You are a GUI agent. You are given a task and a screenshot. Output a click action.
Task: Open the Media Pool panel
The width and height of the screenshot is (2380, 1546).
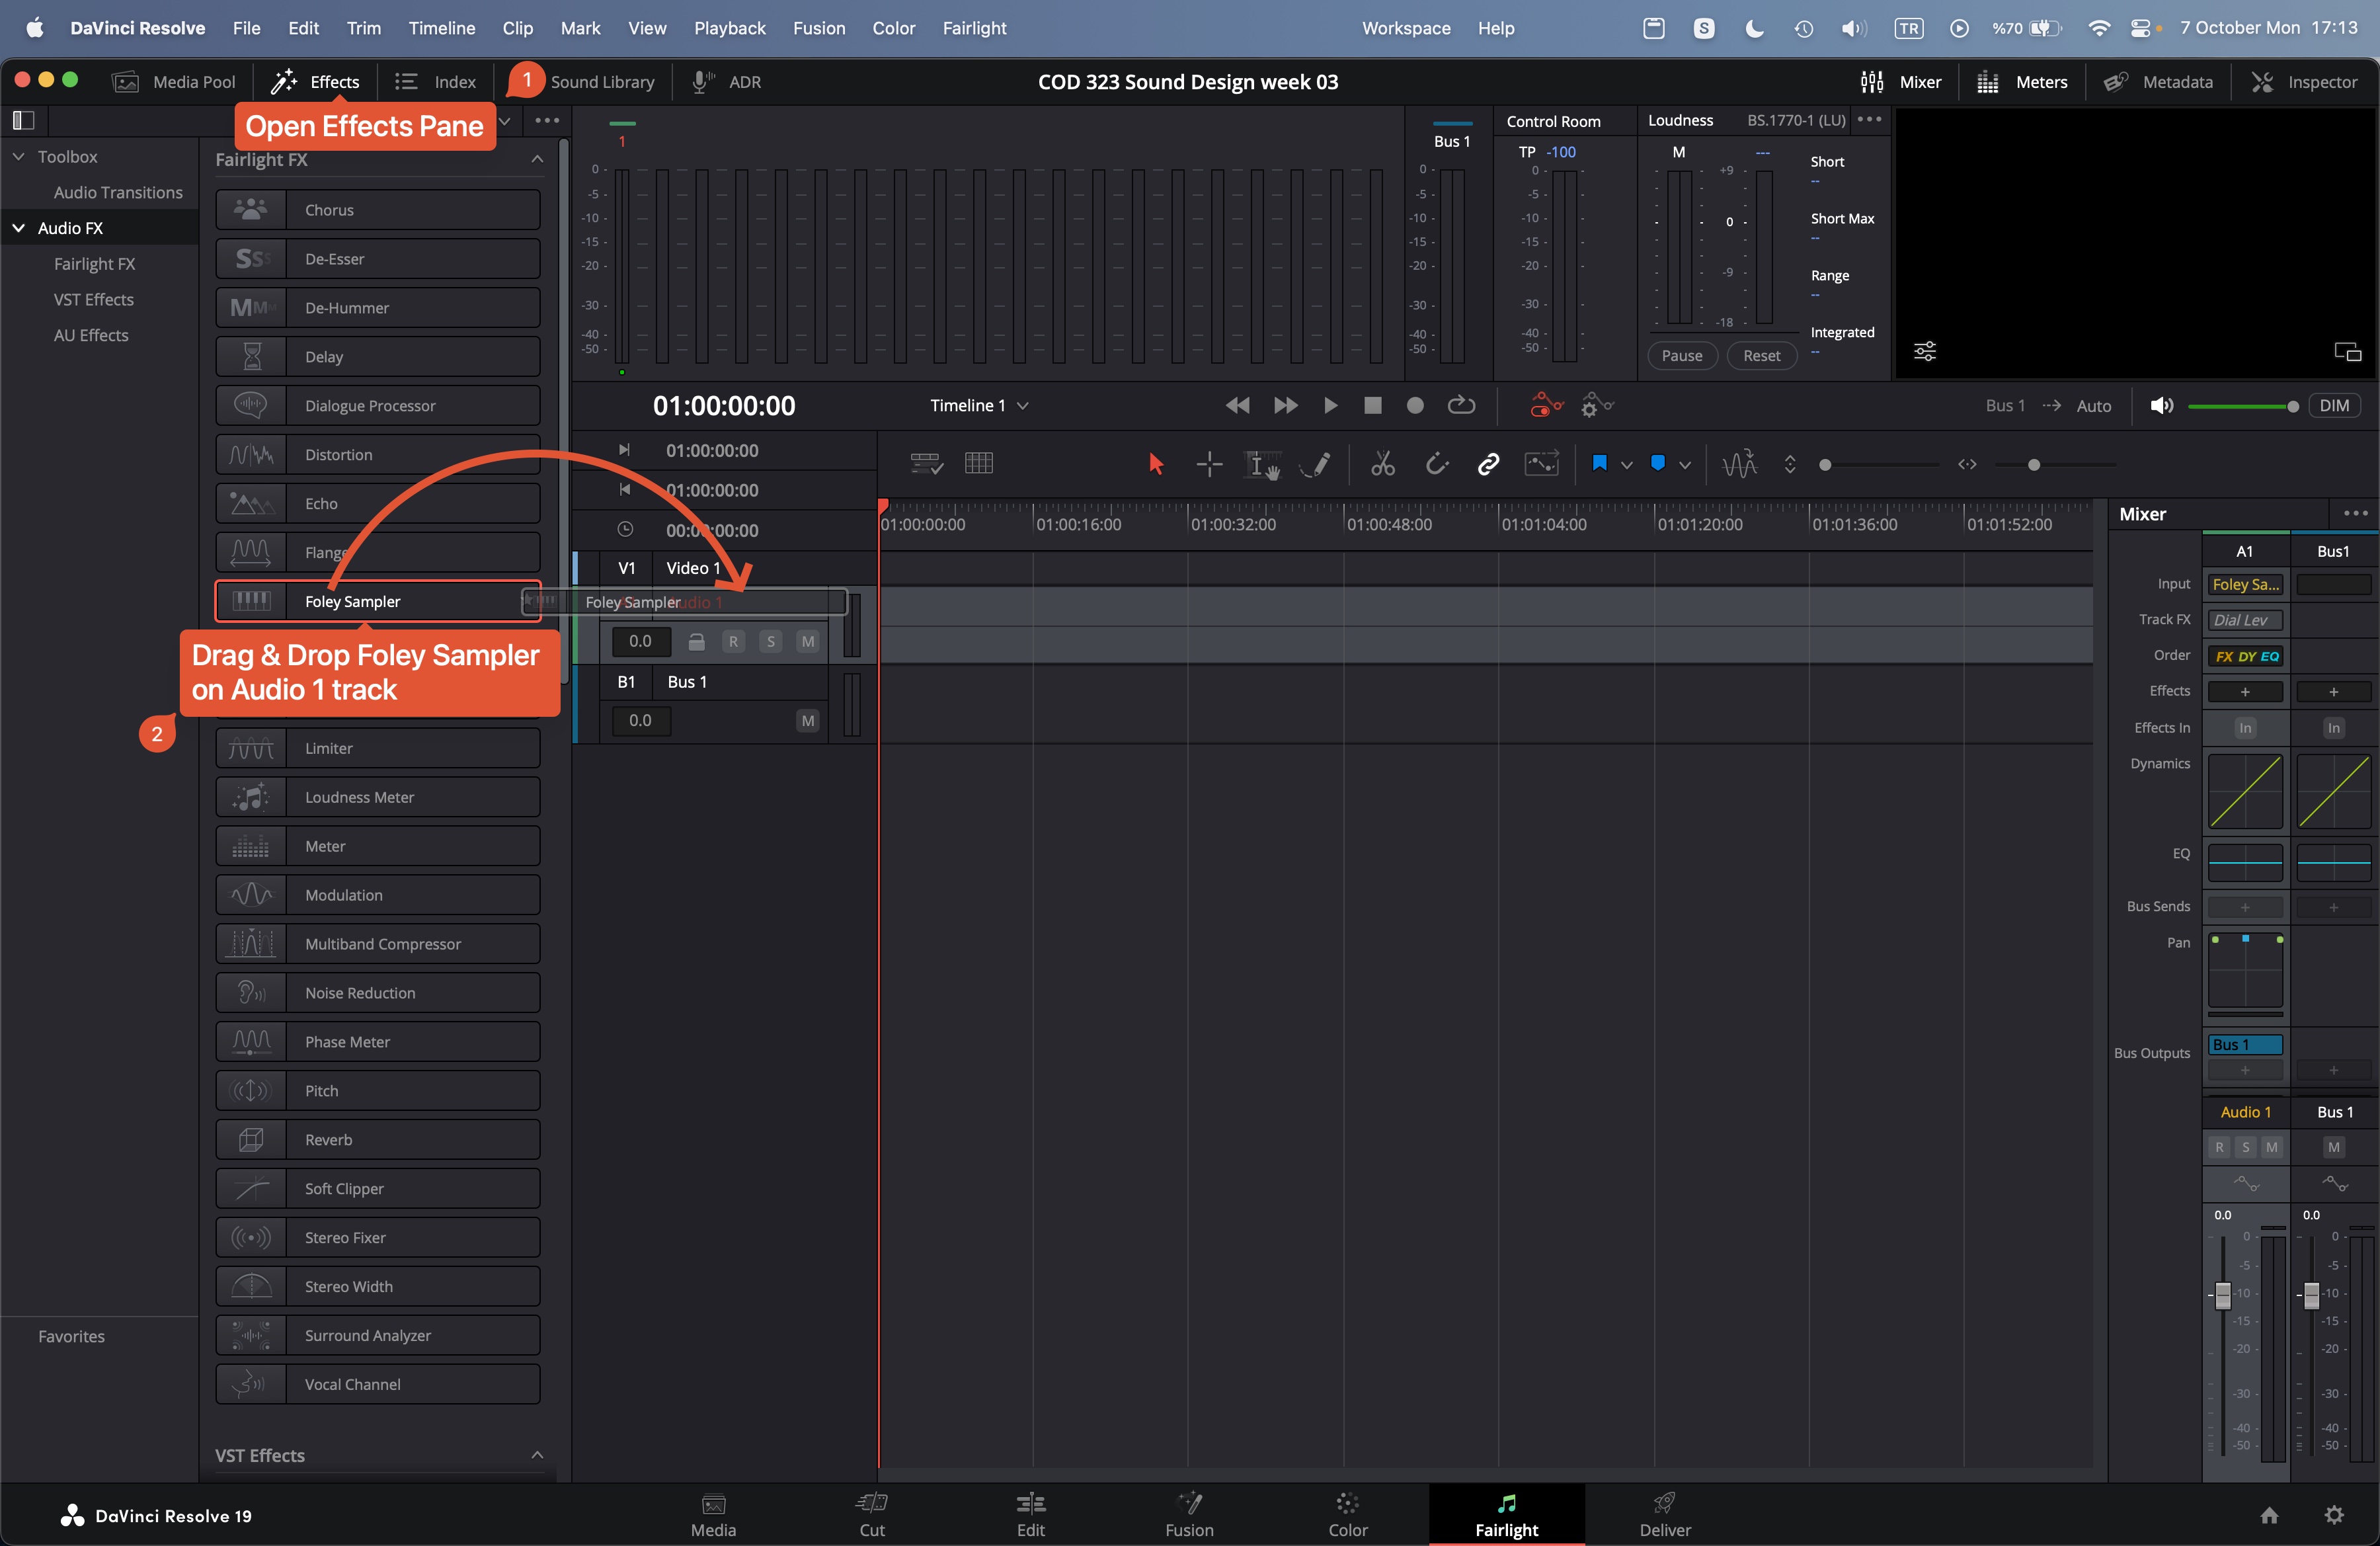click(x=174, y=82)
